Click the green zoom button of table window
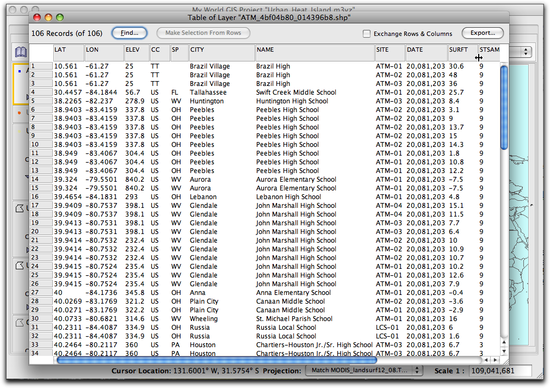This screenshot has width=550, height=388. (x=60, y=17)
